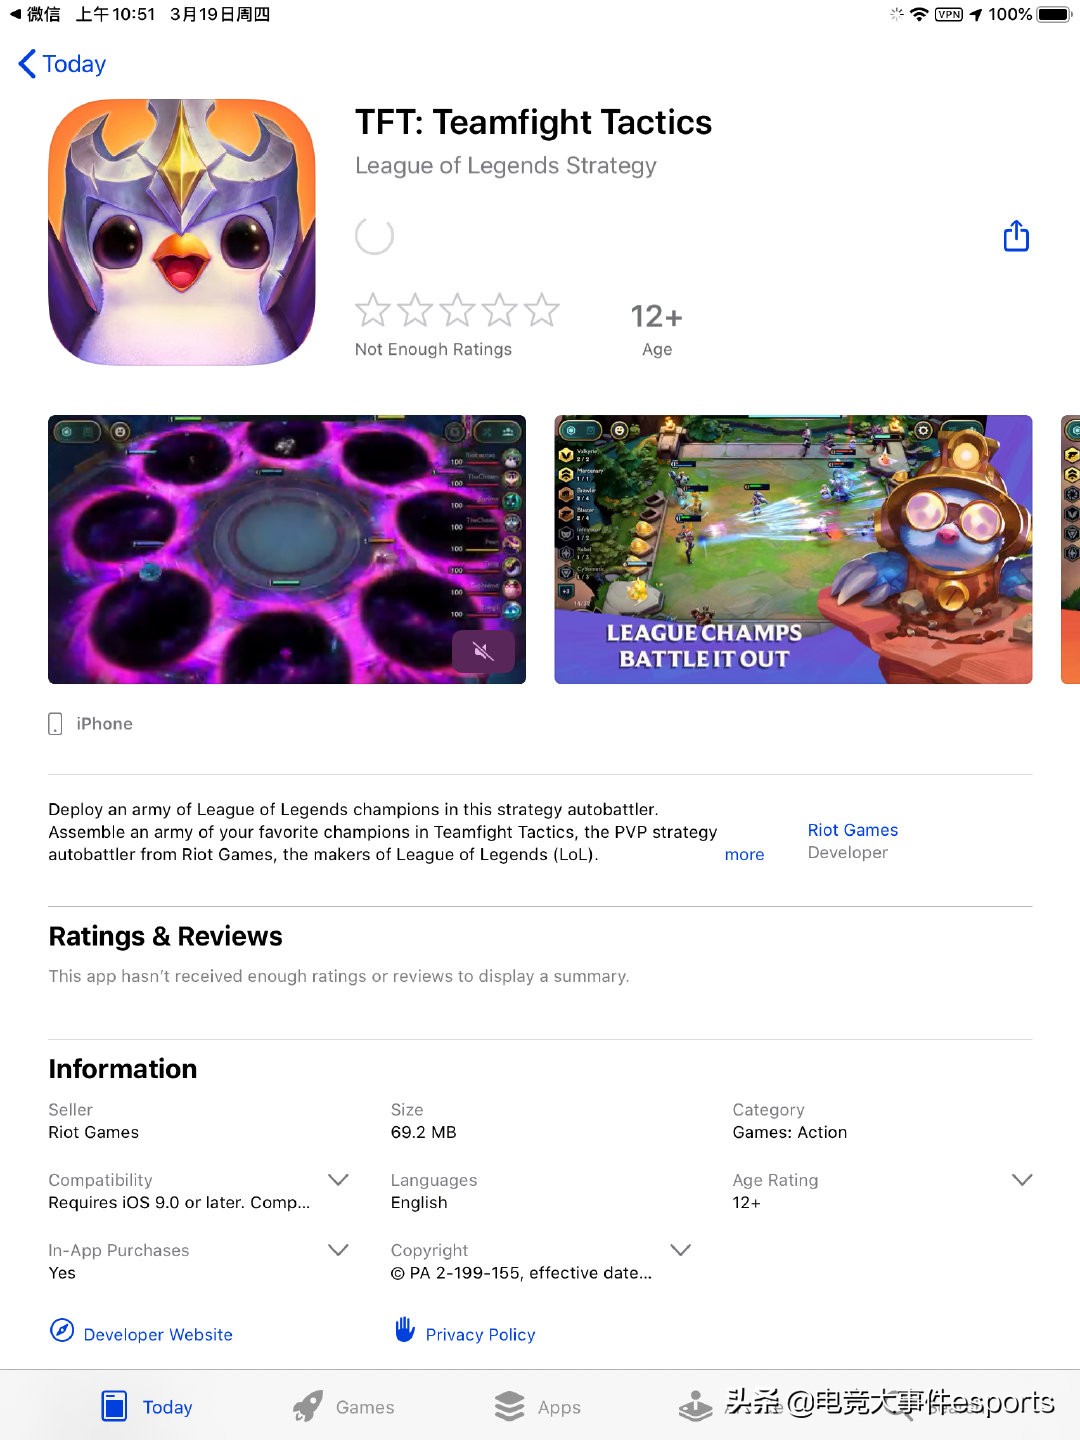Tap the share icon
The image size is (1080, 1440).
(1016, 236)
